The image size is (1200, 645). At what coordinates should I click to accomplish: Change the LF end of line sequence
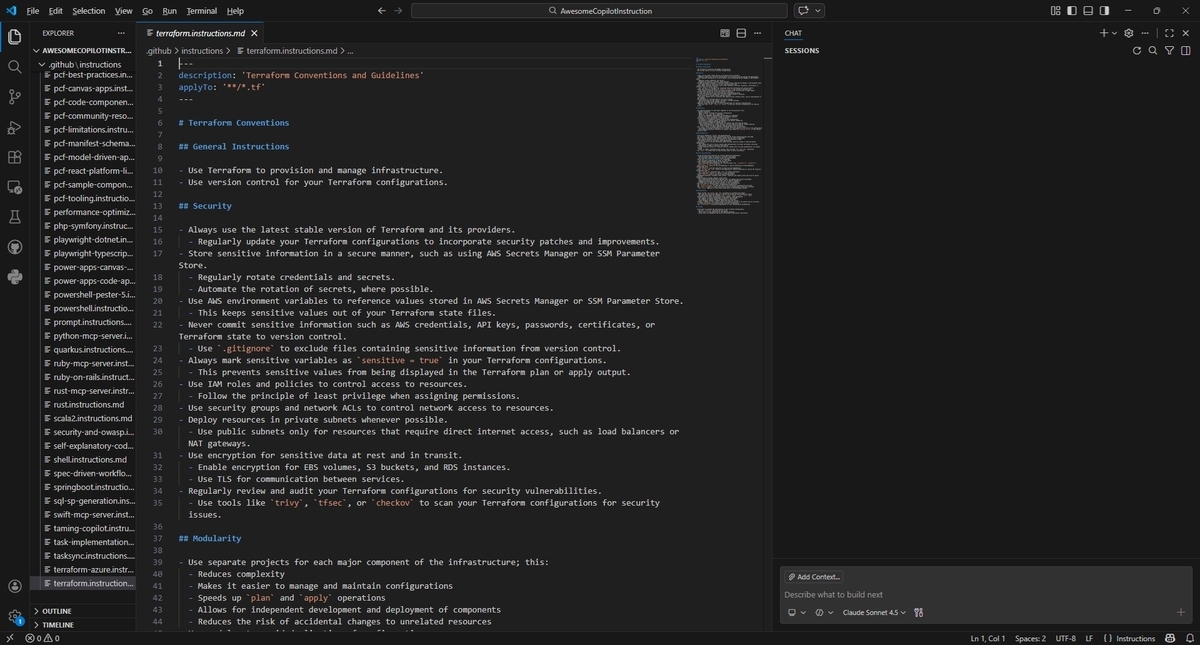click(1089, 638)
